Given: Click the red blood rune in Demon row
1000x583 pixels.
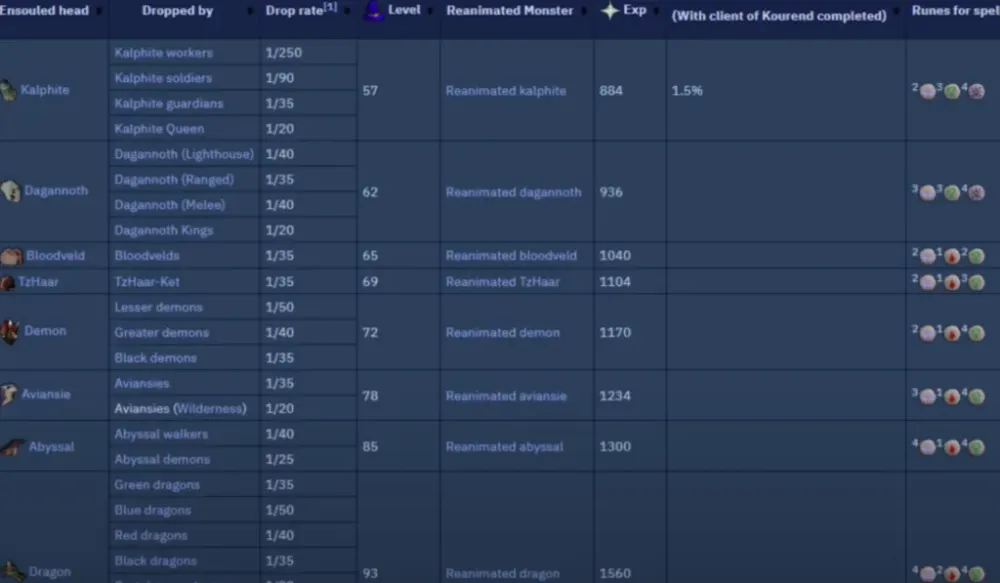Looking at the screenshot, I should pyautogui.click(x=952, y=333).
